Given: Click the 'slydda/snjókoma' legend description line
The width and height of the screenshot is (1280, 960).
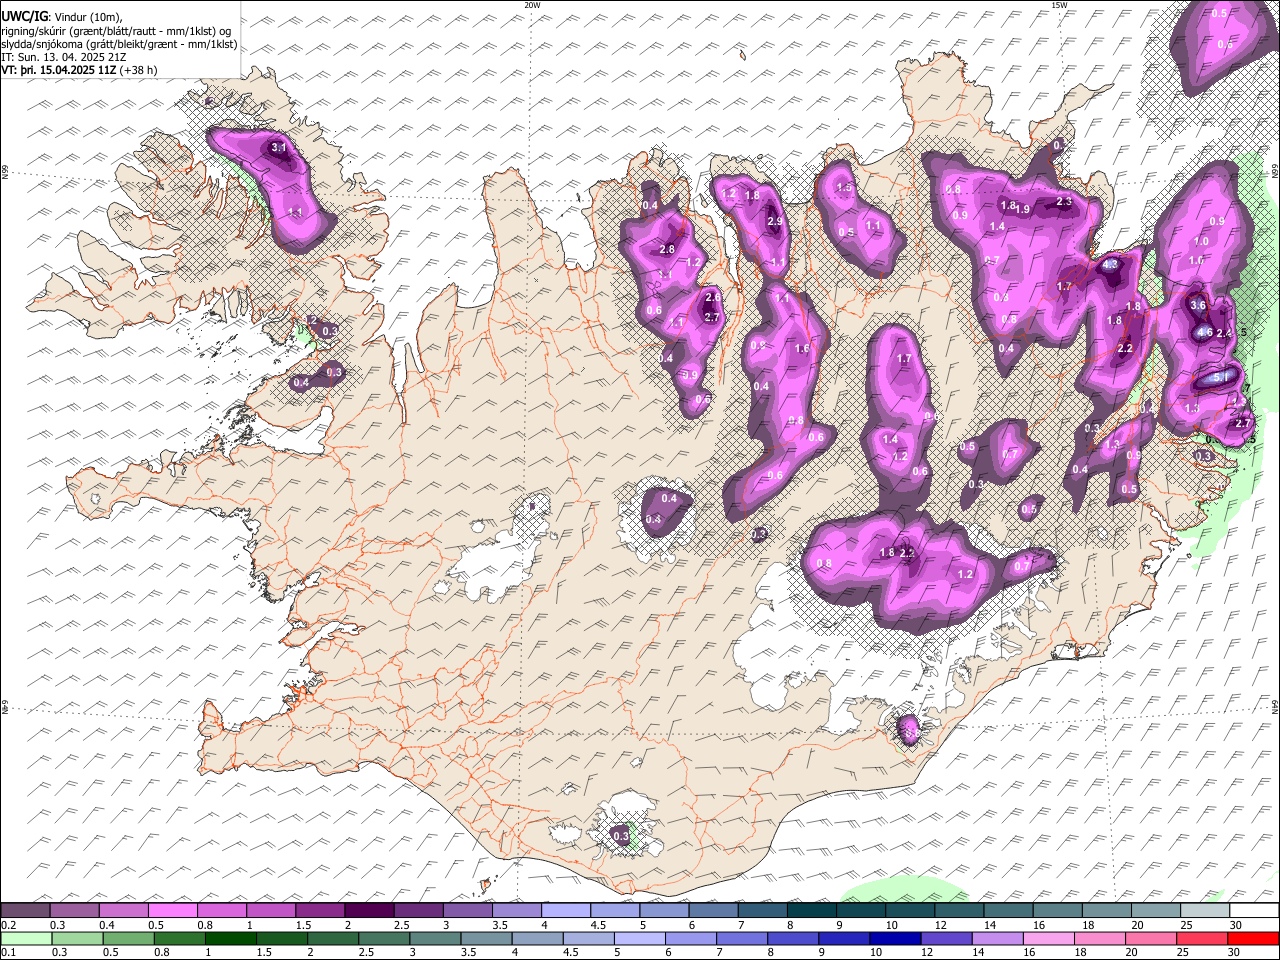Looking at the screenshot, I should [119, 44].
